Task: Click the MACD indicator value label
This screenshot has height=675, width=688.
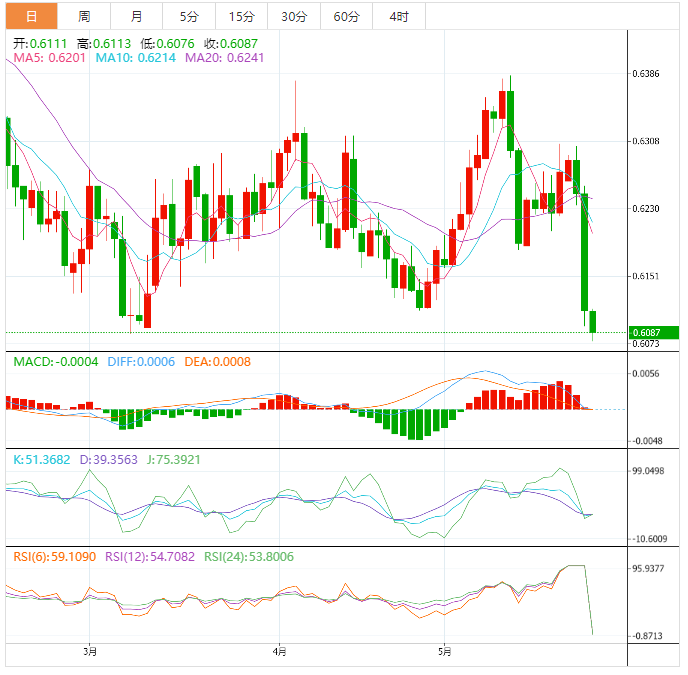Action: (55, 361)
